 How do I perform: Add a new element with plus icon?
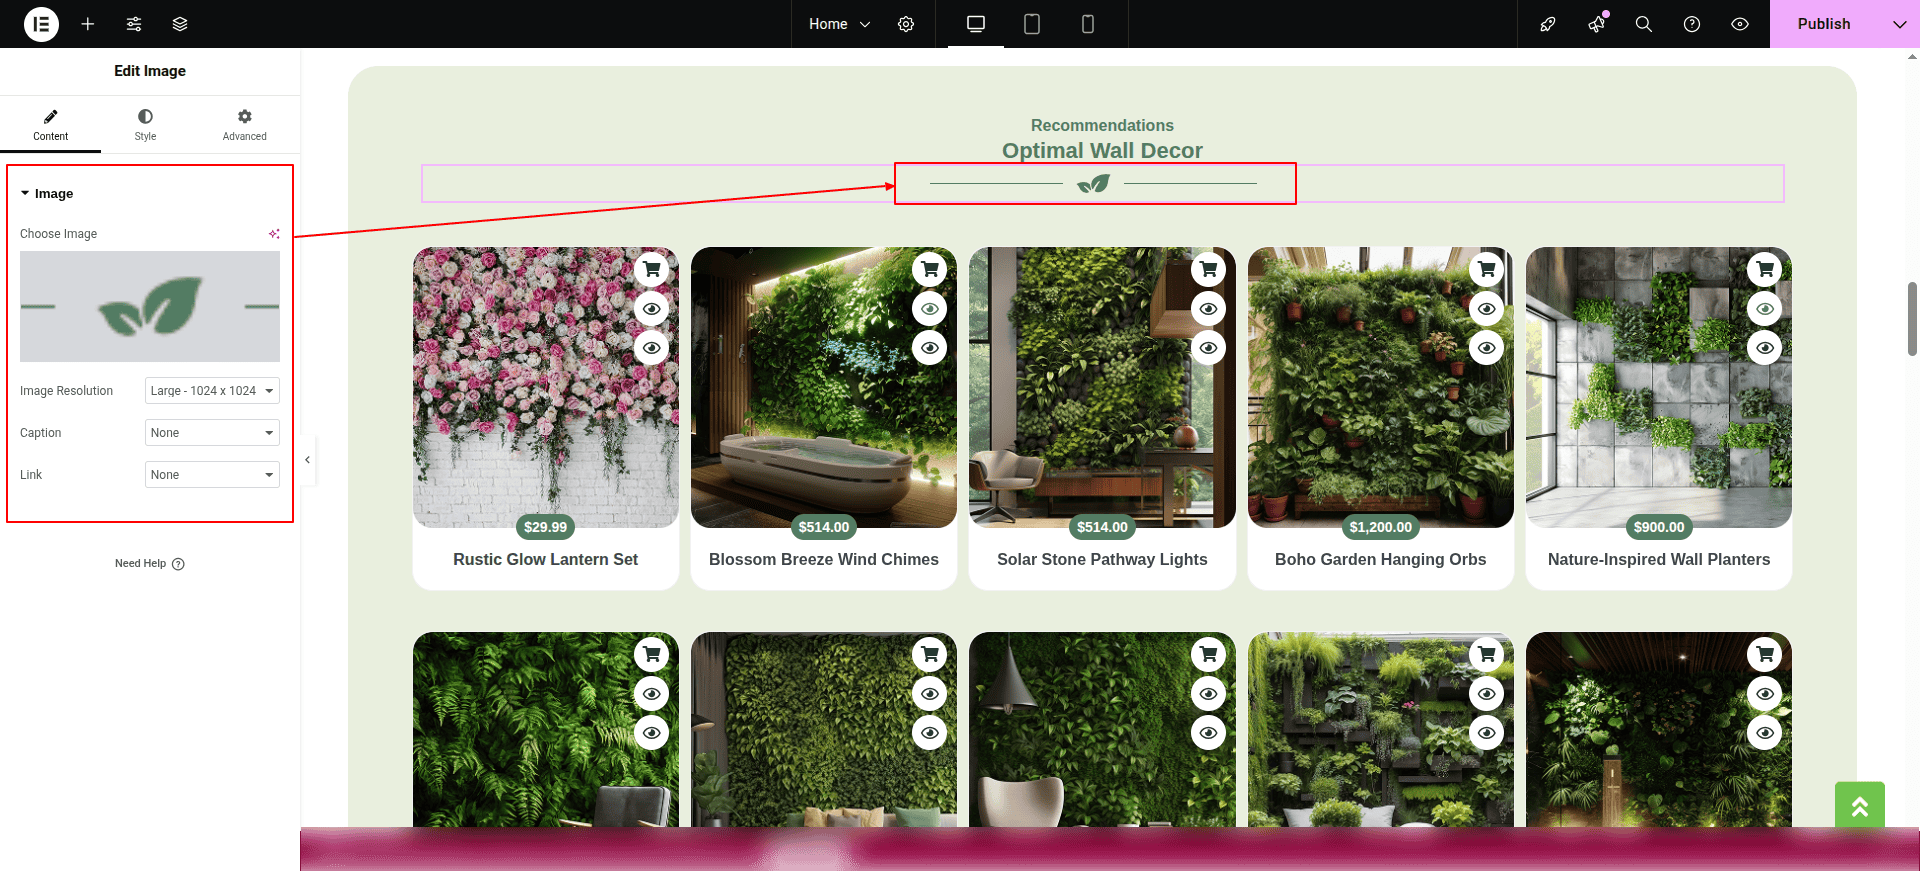pos(88,24)
